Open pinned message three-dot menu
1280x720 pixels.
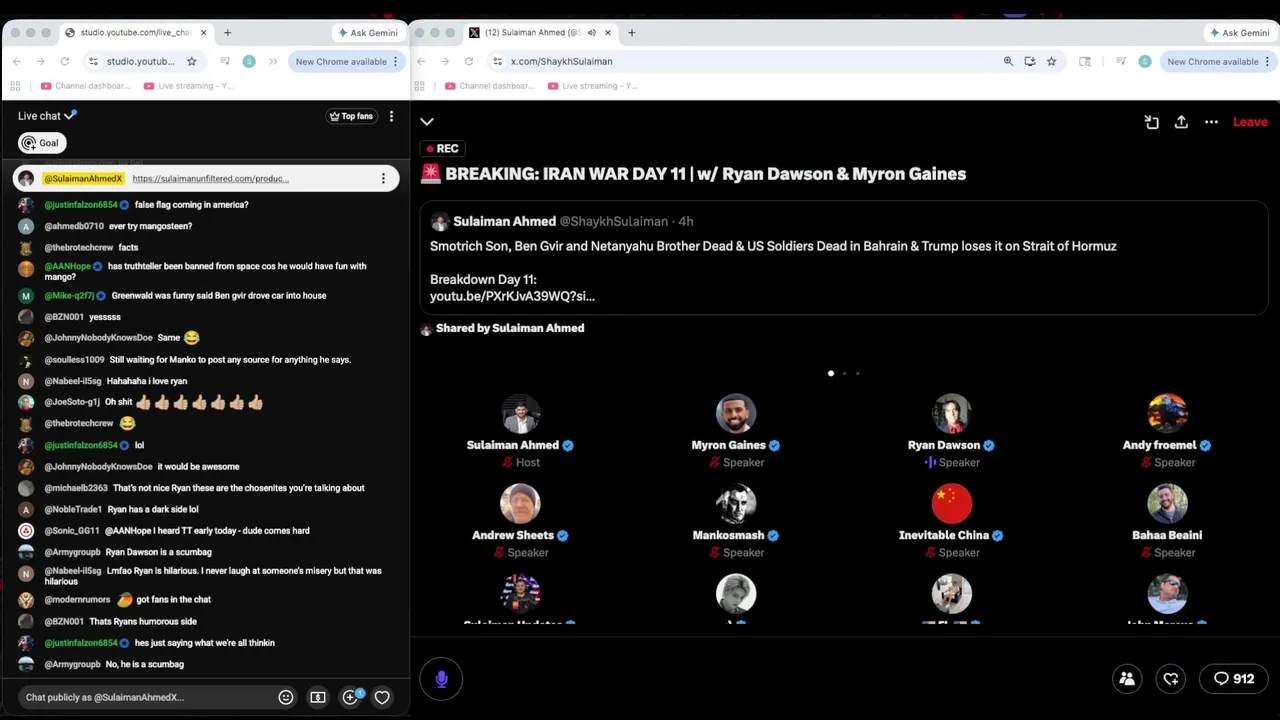click(x=383, y=179)
